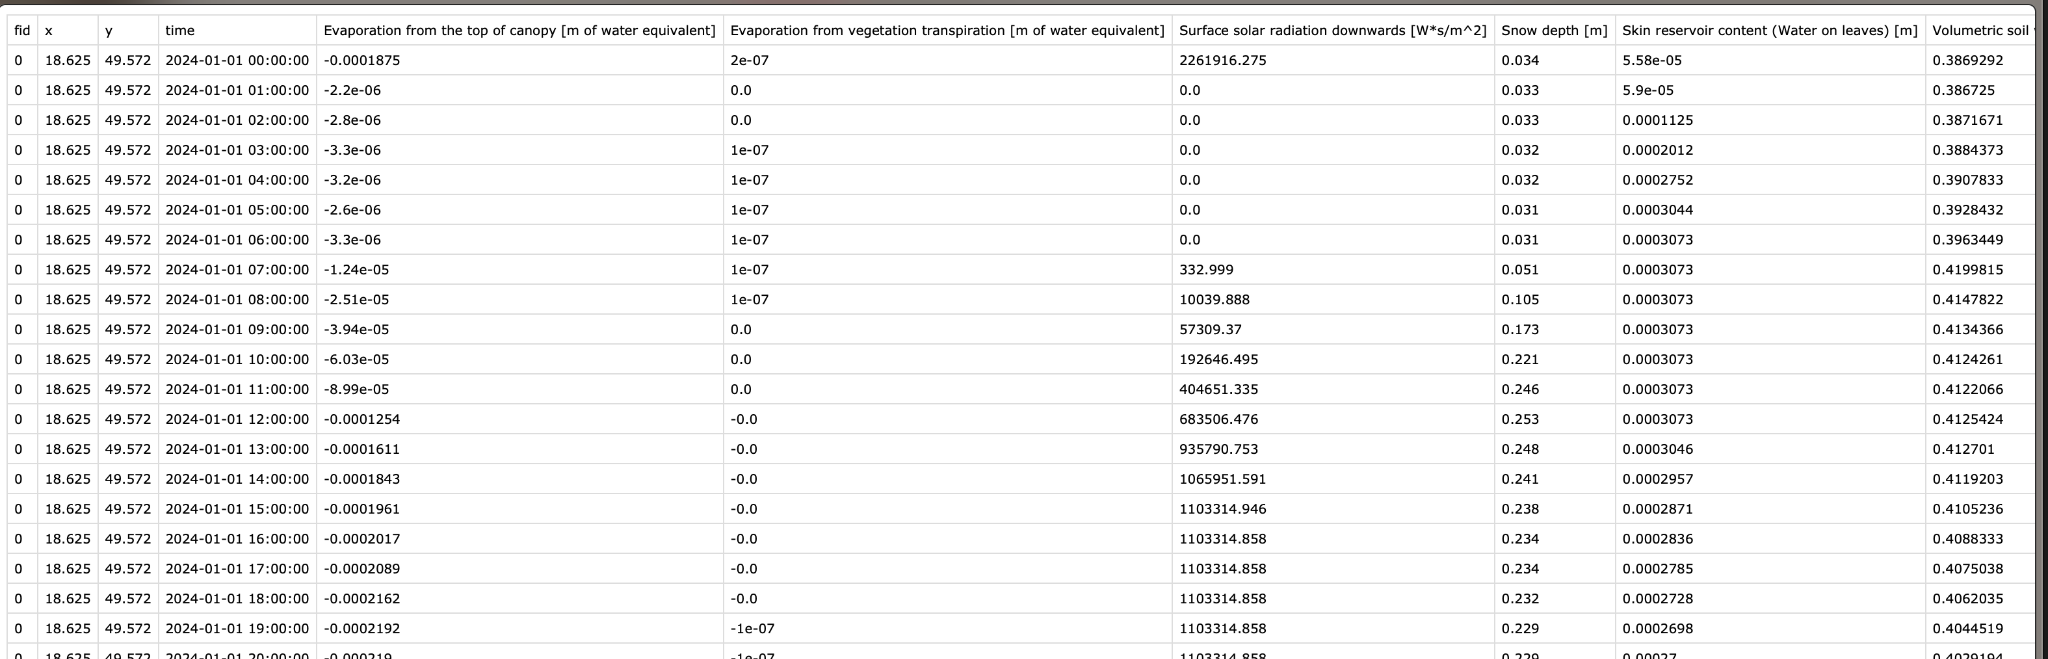Click the canopy evaporation cell '-1.24e-05'
Image resolution: width=2048 pixels, height=659 pixels.
(356, 270)
